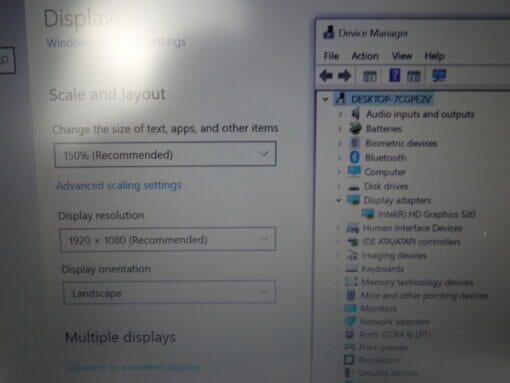The width and height of the screenshot is (510, 383).
Task: Click the Back arrow in Device Manager toolbar
Action: [x=326, y=76]
